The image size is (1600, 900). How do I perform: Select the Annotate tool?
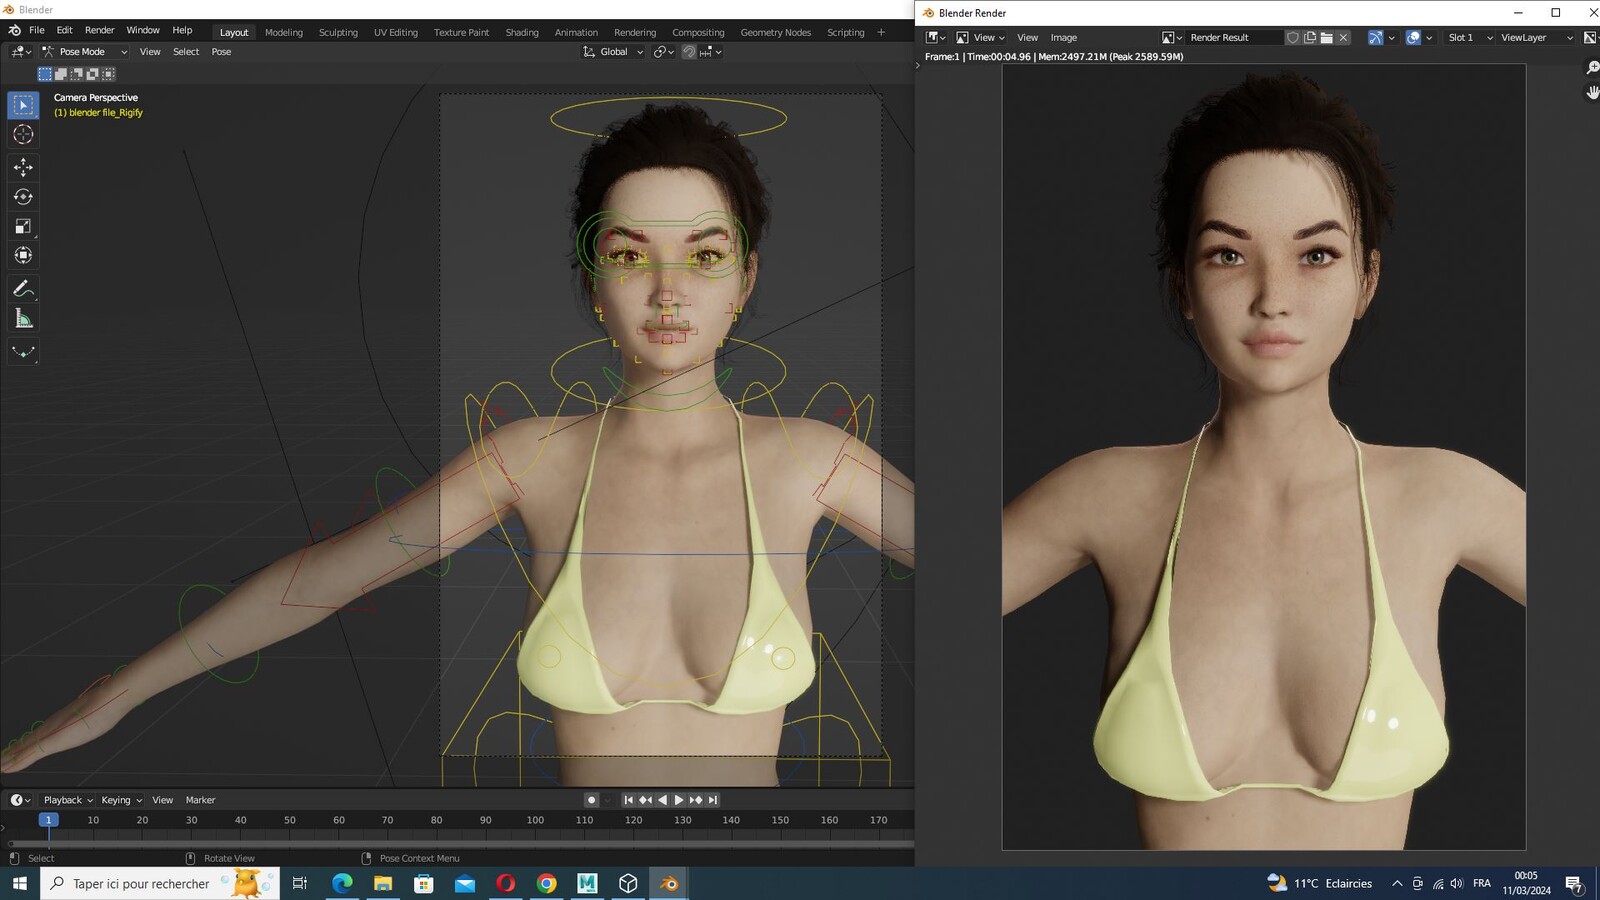[x=23, y=289]
